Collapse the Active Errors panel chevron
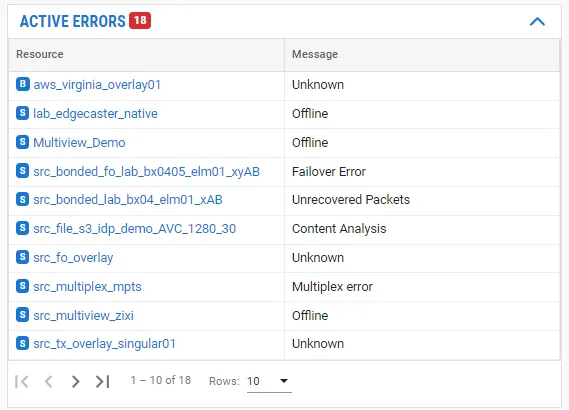This screenshot has height=410, width=569. 537,22
